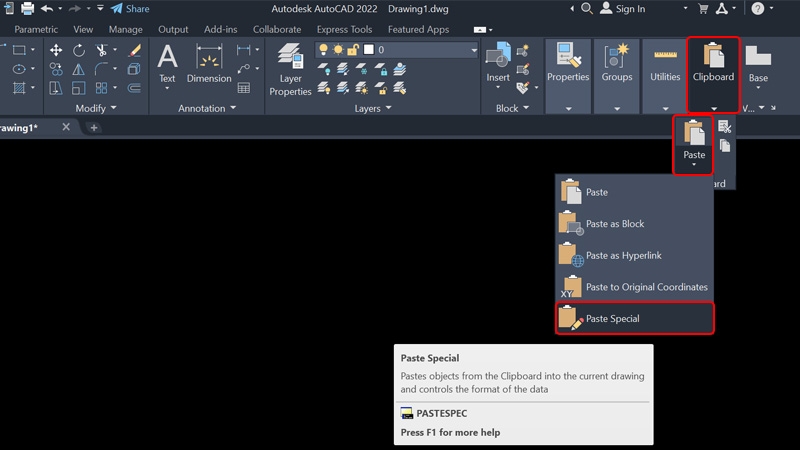The height and width of the screenshot is (450, 800).
Task: Select the Mirror tool
Action: 79,69
